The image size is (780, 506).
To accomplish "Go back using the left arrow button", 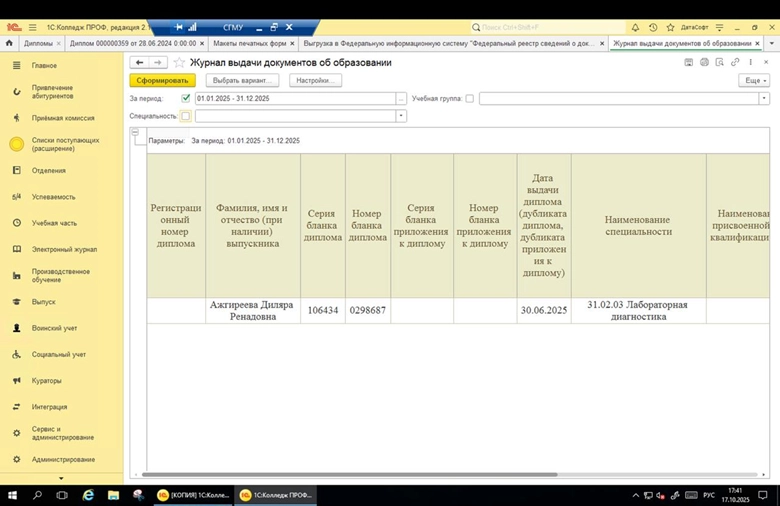I will 138,62.
